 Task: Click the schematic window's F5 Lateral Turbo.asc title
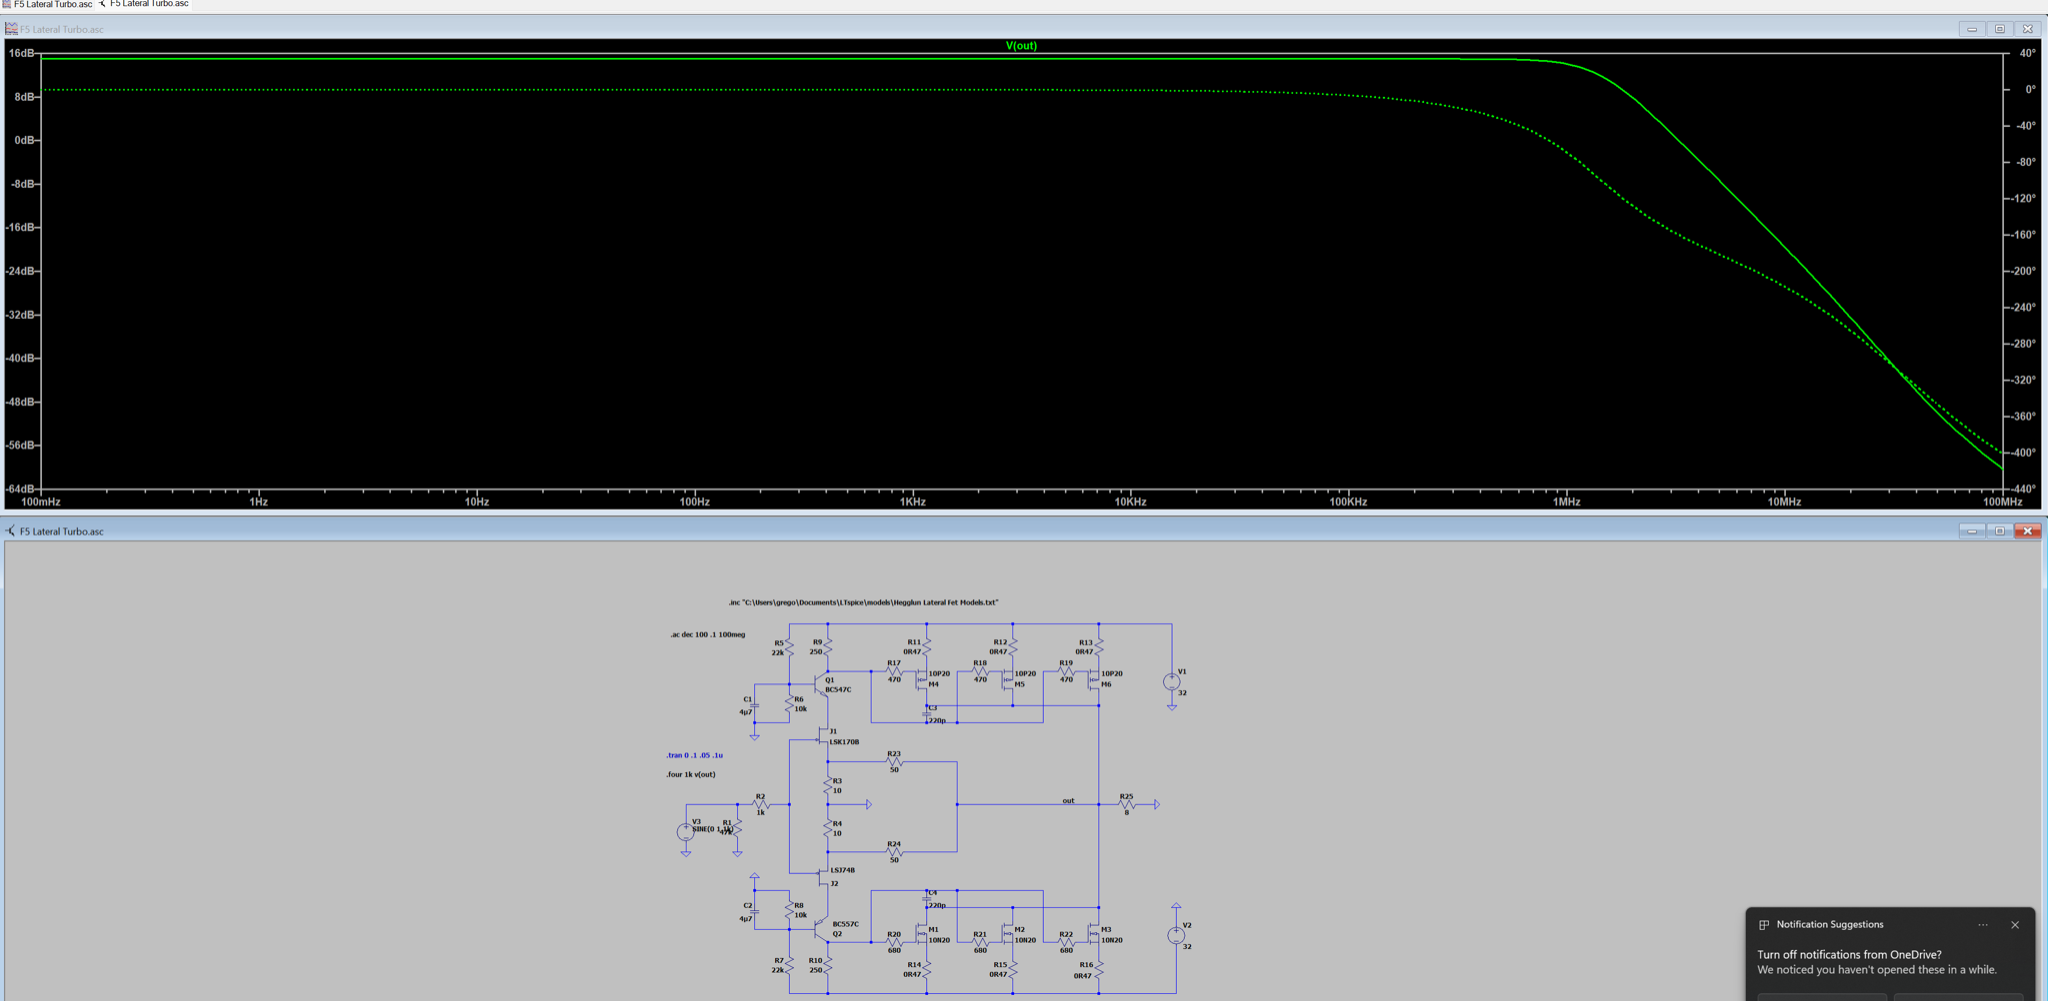tap(62, 531)
